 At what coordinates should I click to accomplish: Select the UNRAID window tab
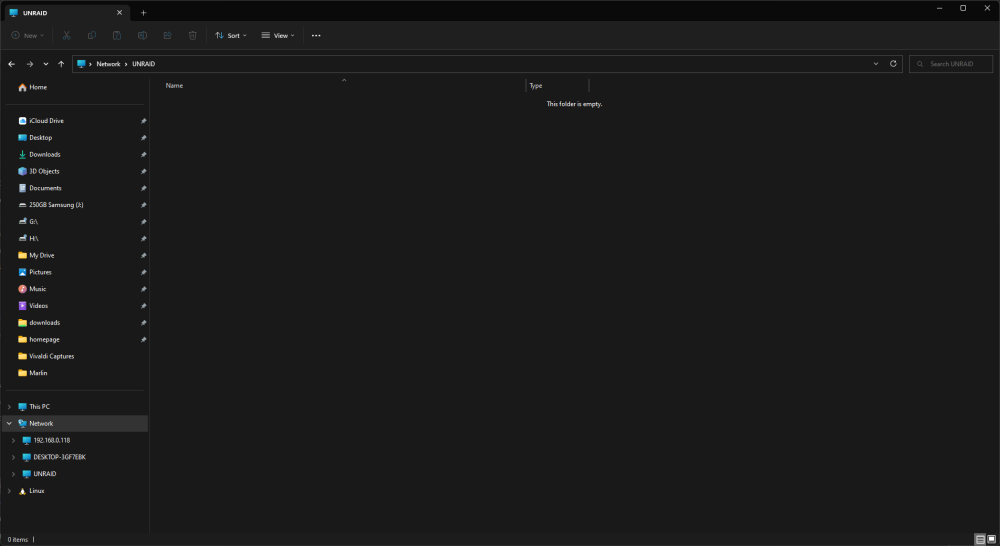point(66,13)
